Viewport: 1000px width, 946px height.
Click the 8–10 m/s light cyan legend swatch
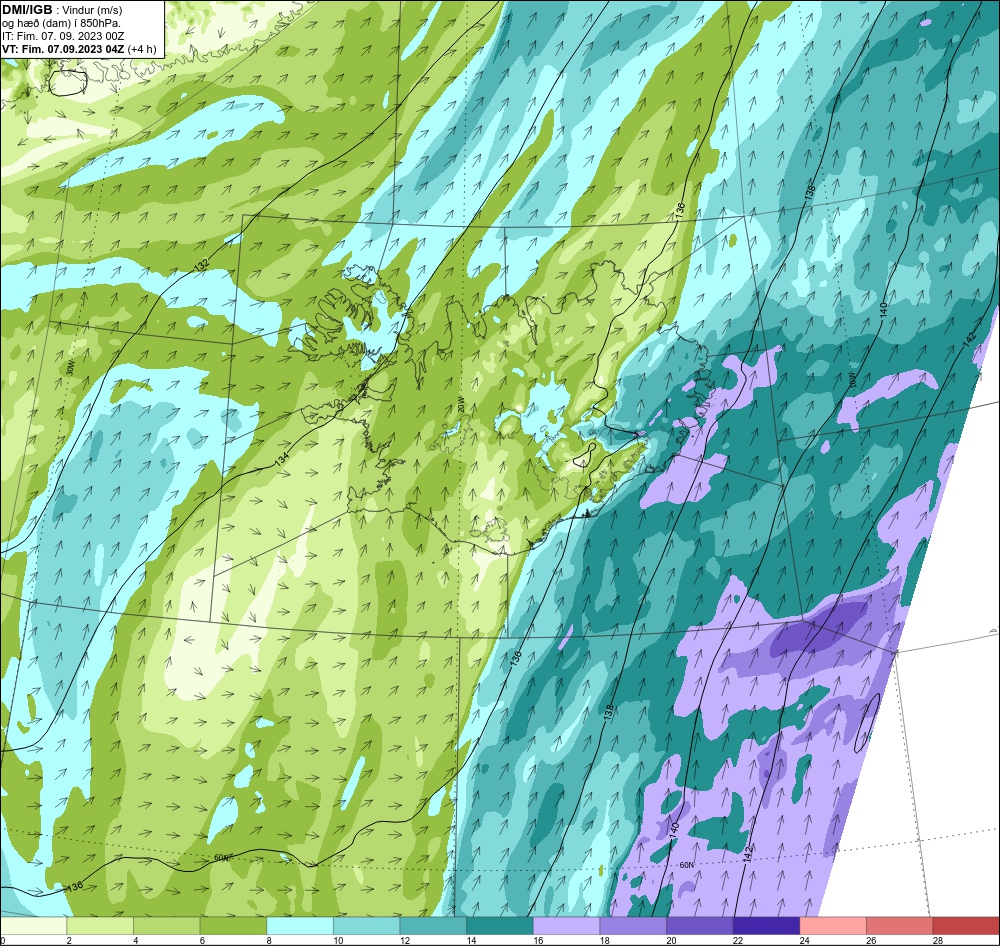click(300, 925)
